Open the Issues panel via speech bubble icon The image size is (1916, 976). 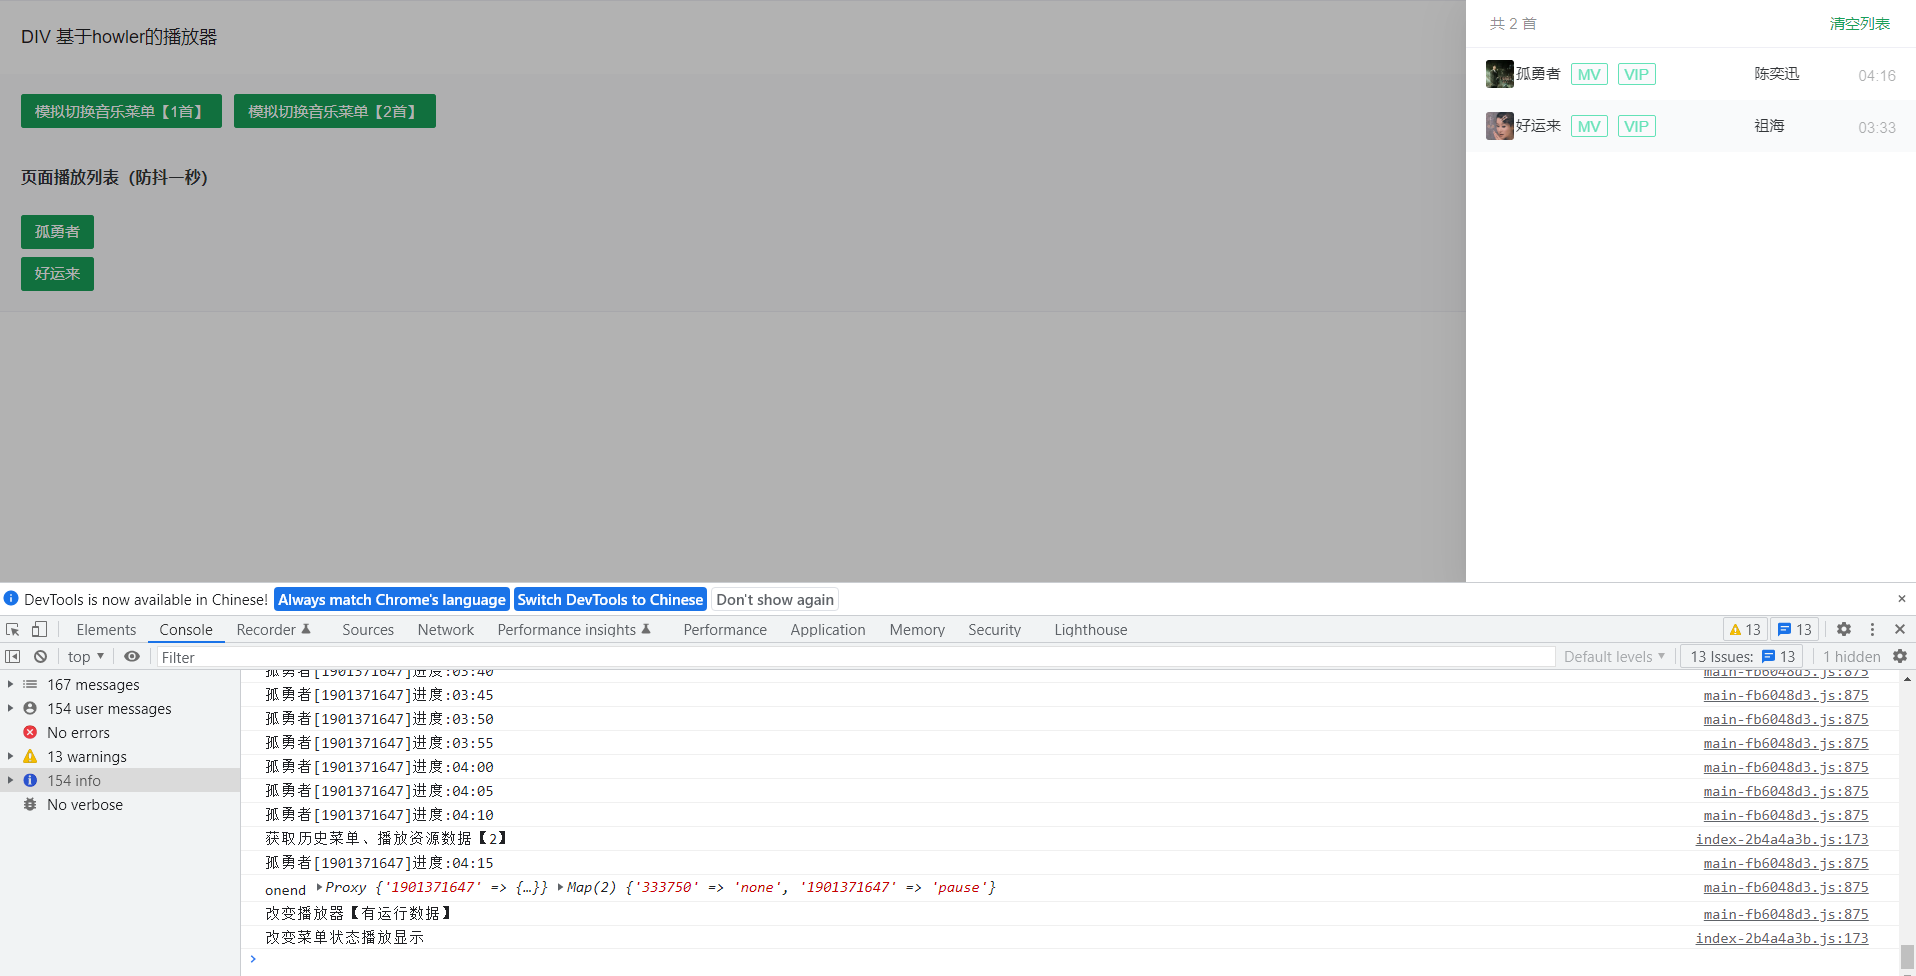coord(1793,629)
